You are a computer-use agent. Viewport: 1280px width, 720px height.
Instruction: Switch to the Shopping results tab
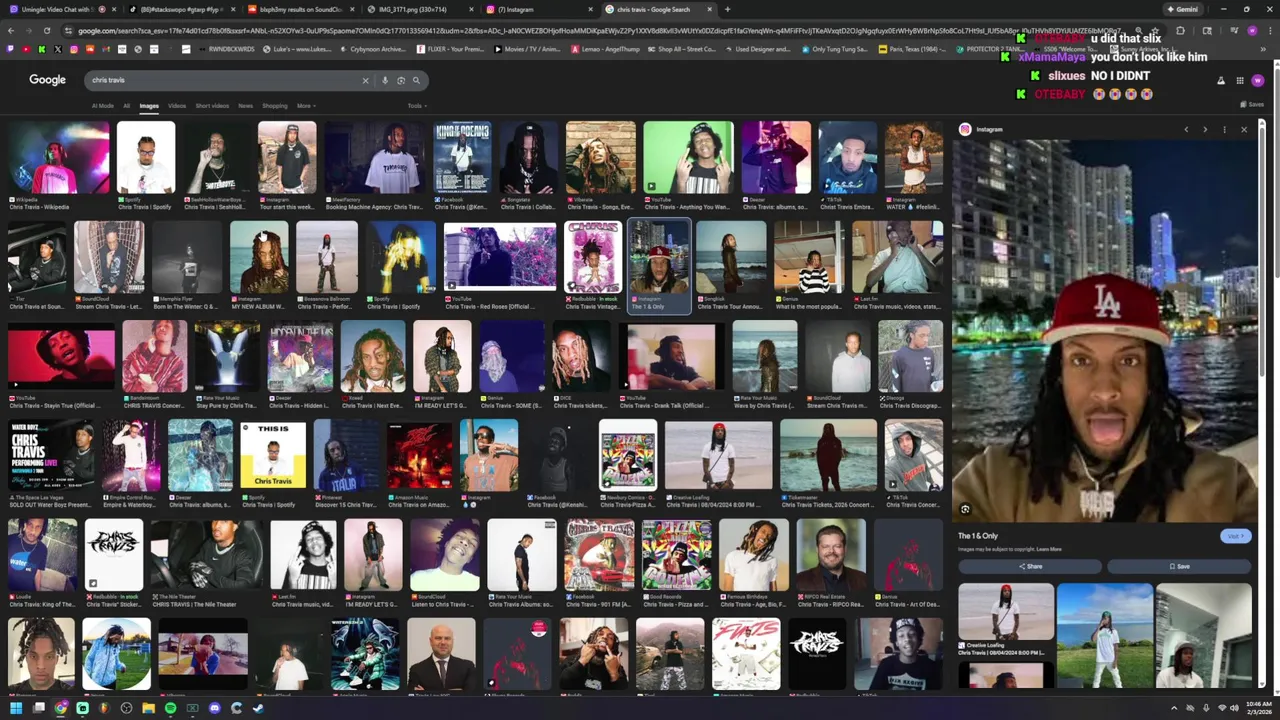(275, 106)
